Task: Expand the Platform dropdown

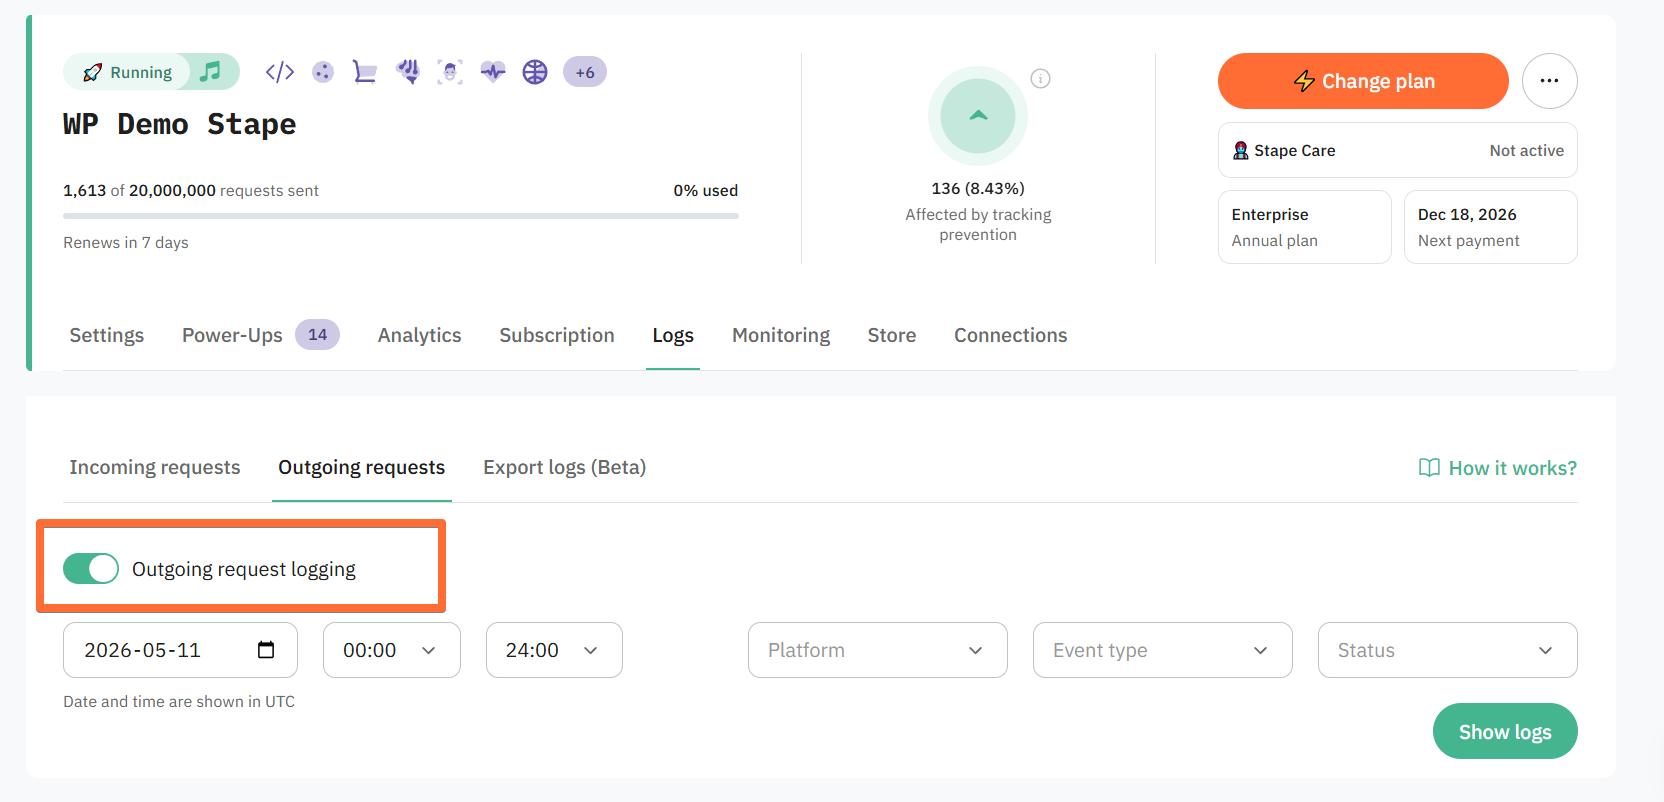Action: tap(878, 650)
